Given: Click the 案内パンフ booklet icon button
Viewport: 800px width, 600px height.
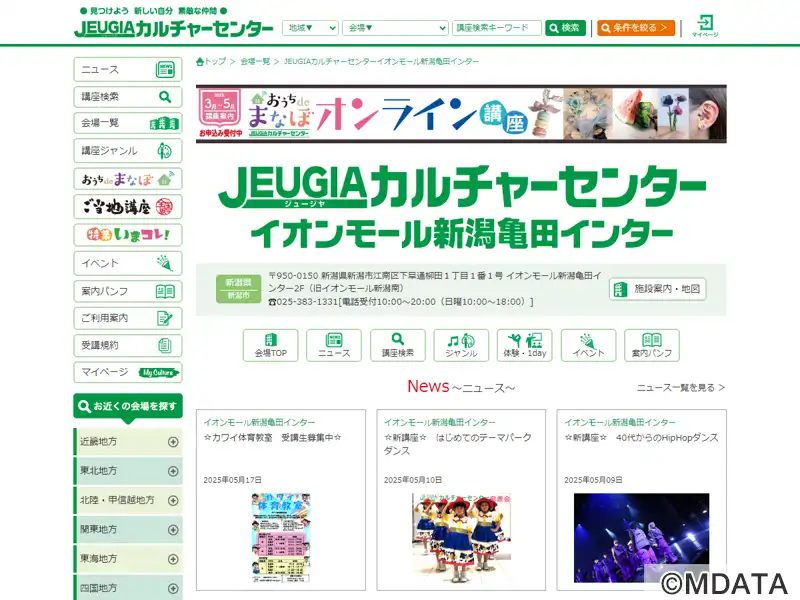Looking at the screenshot, I should pyautogui.click(x=652, y=345).
